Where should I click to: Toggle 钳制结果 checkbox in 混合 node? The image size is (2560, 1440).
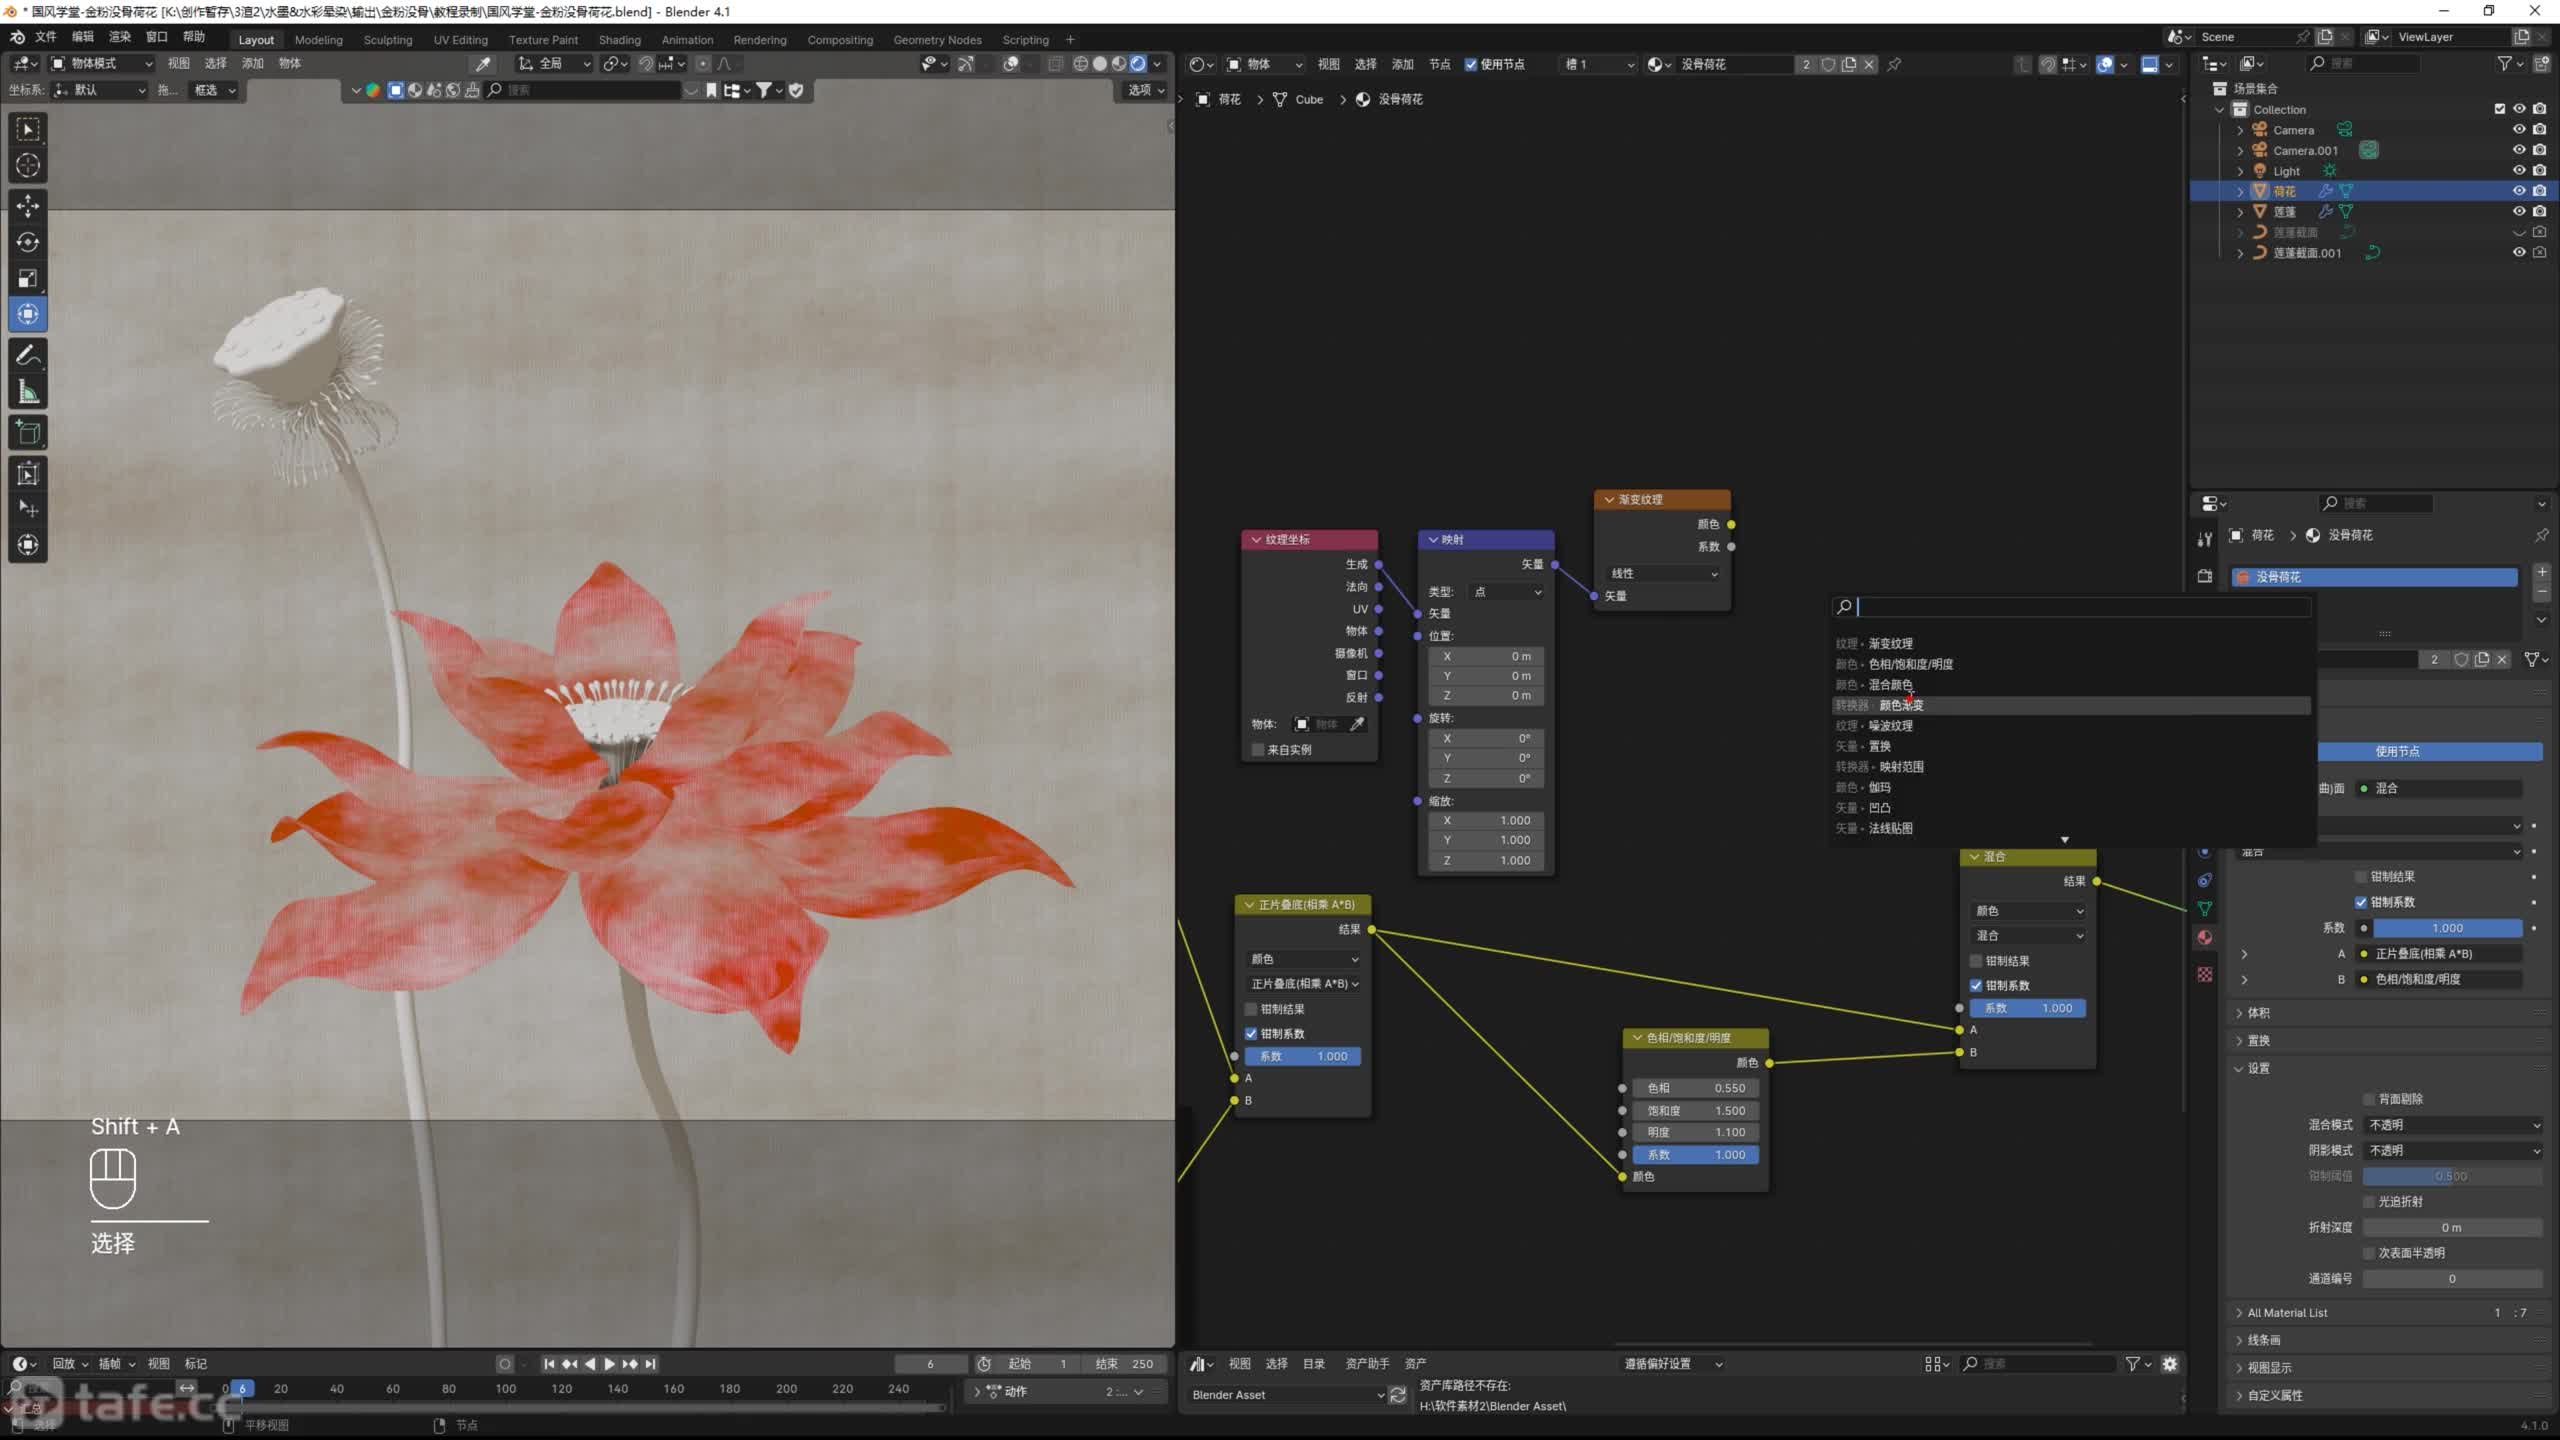tap(1976, 961)
